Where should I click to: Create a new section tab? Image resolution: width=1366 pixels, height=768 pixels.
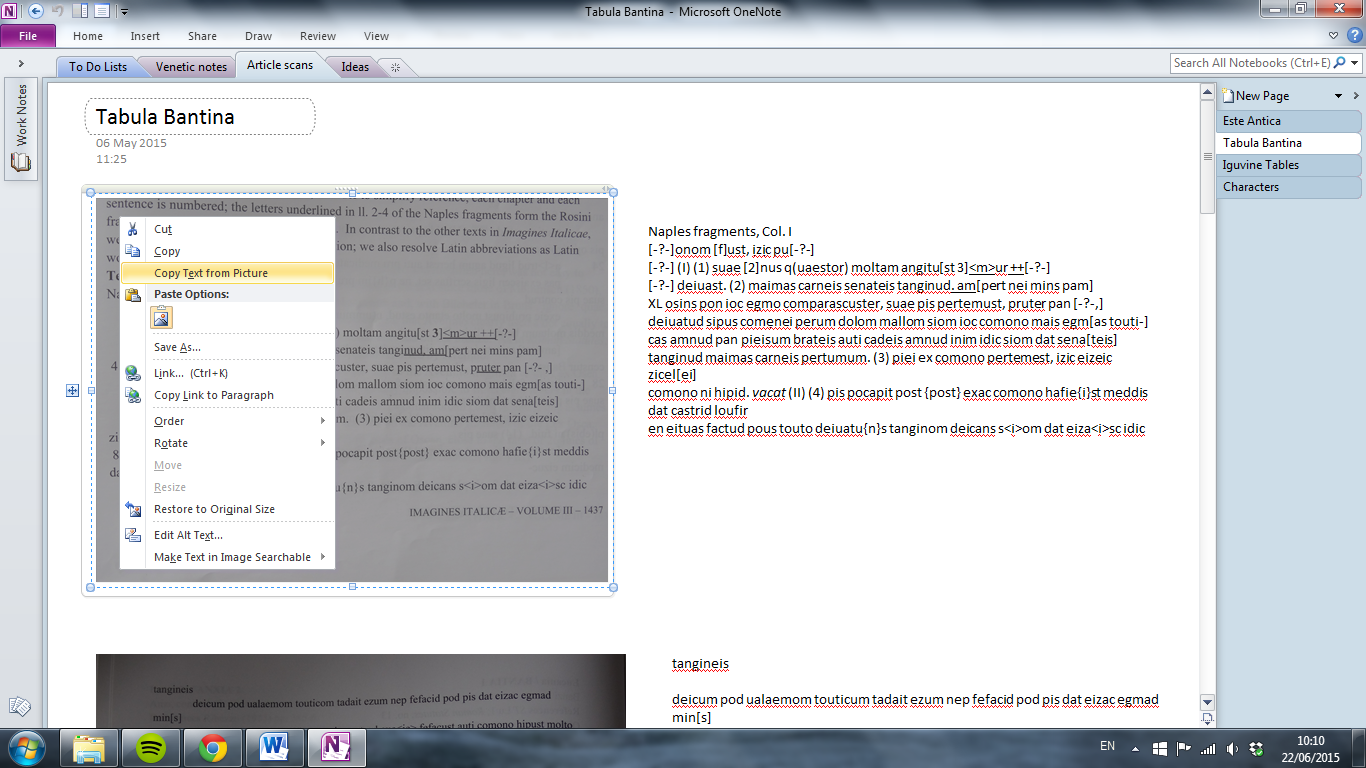pos(395,67)
